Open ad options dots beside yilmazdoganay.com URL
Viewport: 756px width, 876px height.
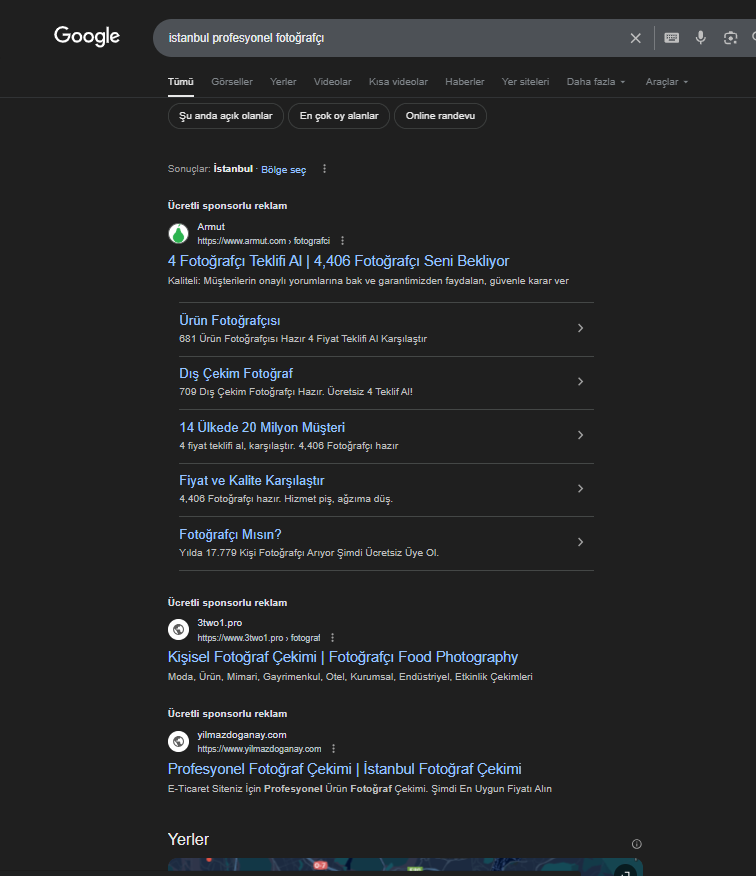(334, 749)
